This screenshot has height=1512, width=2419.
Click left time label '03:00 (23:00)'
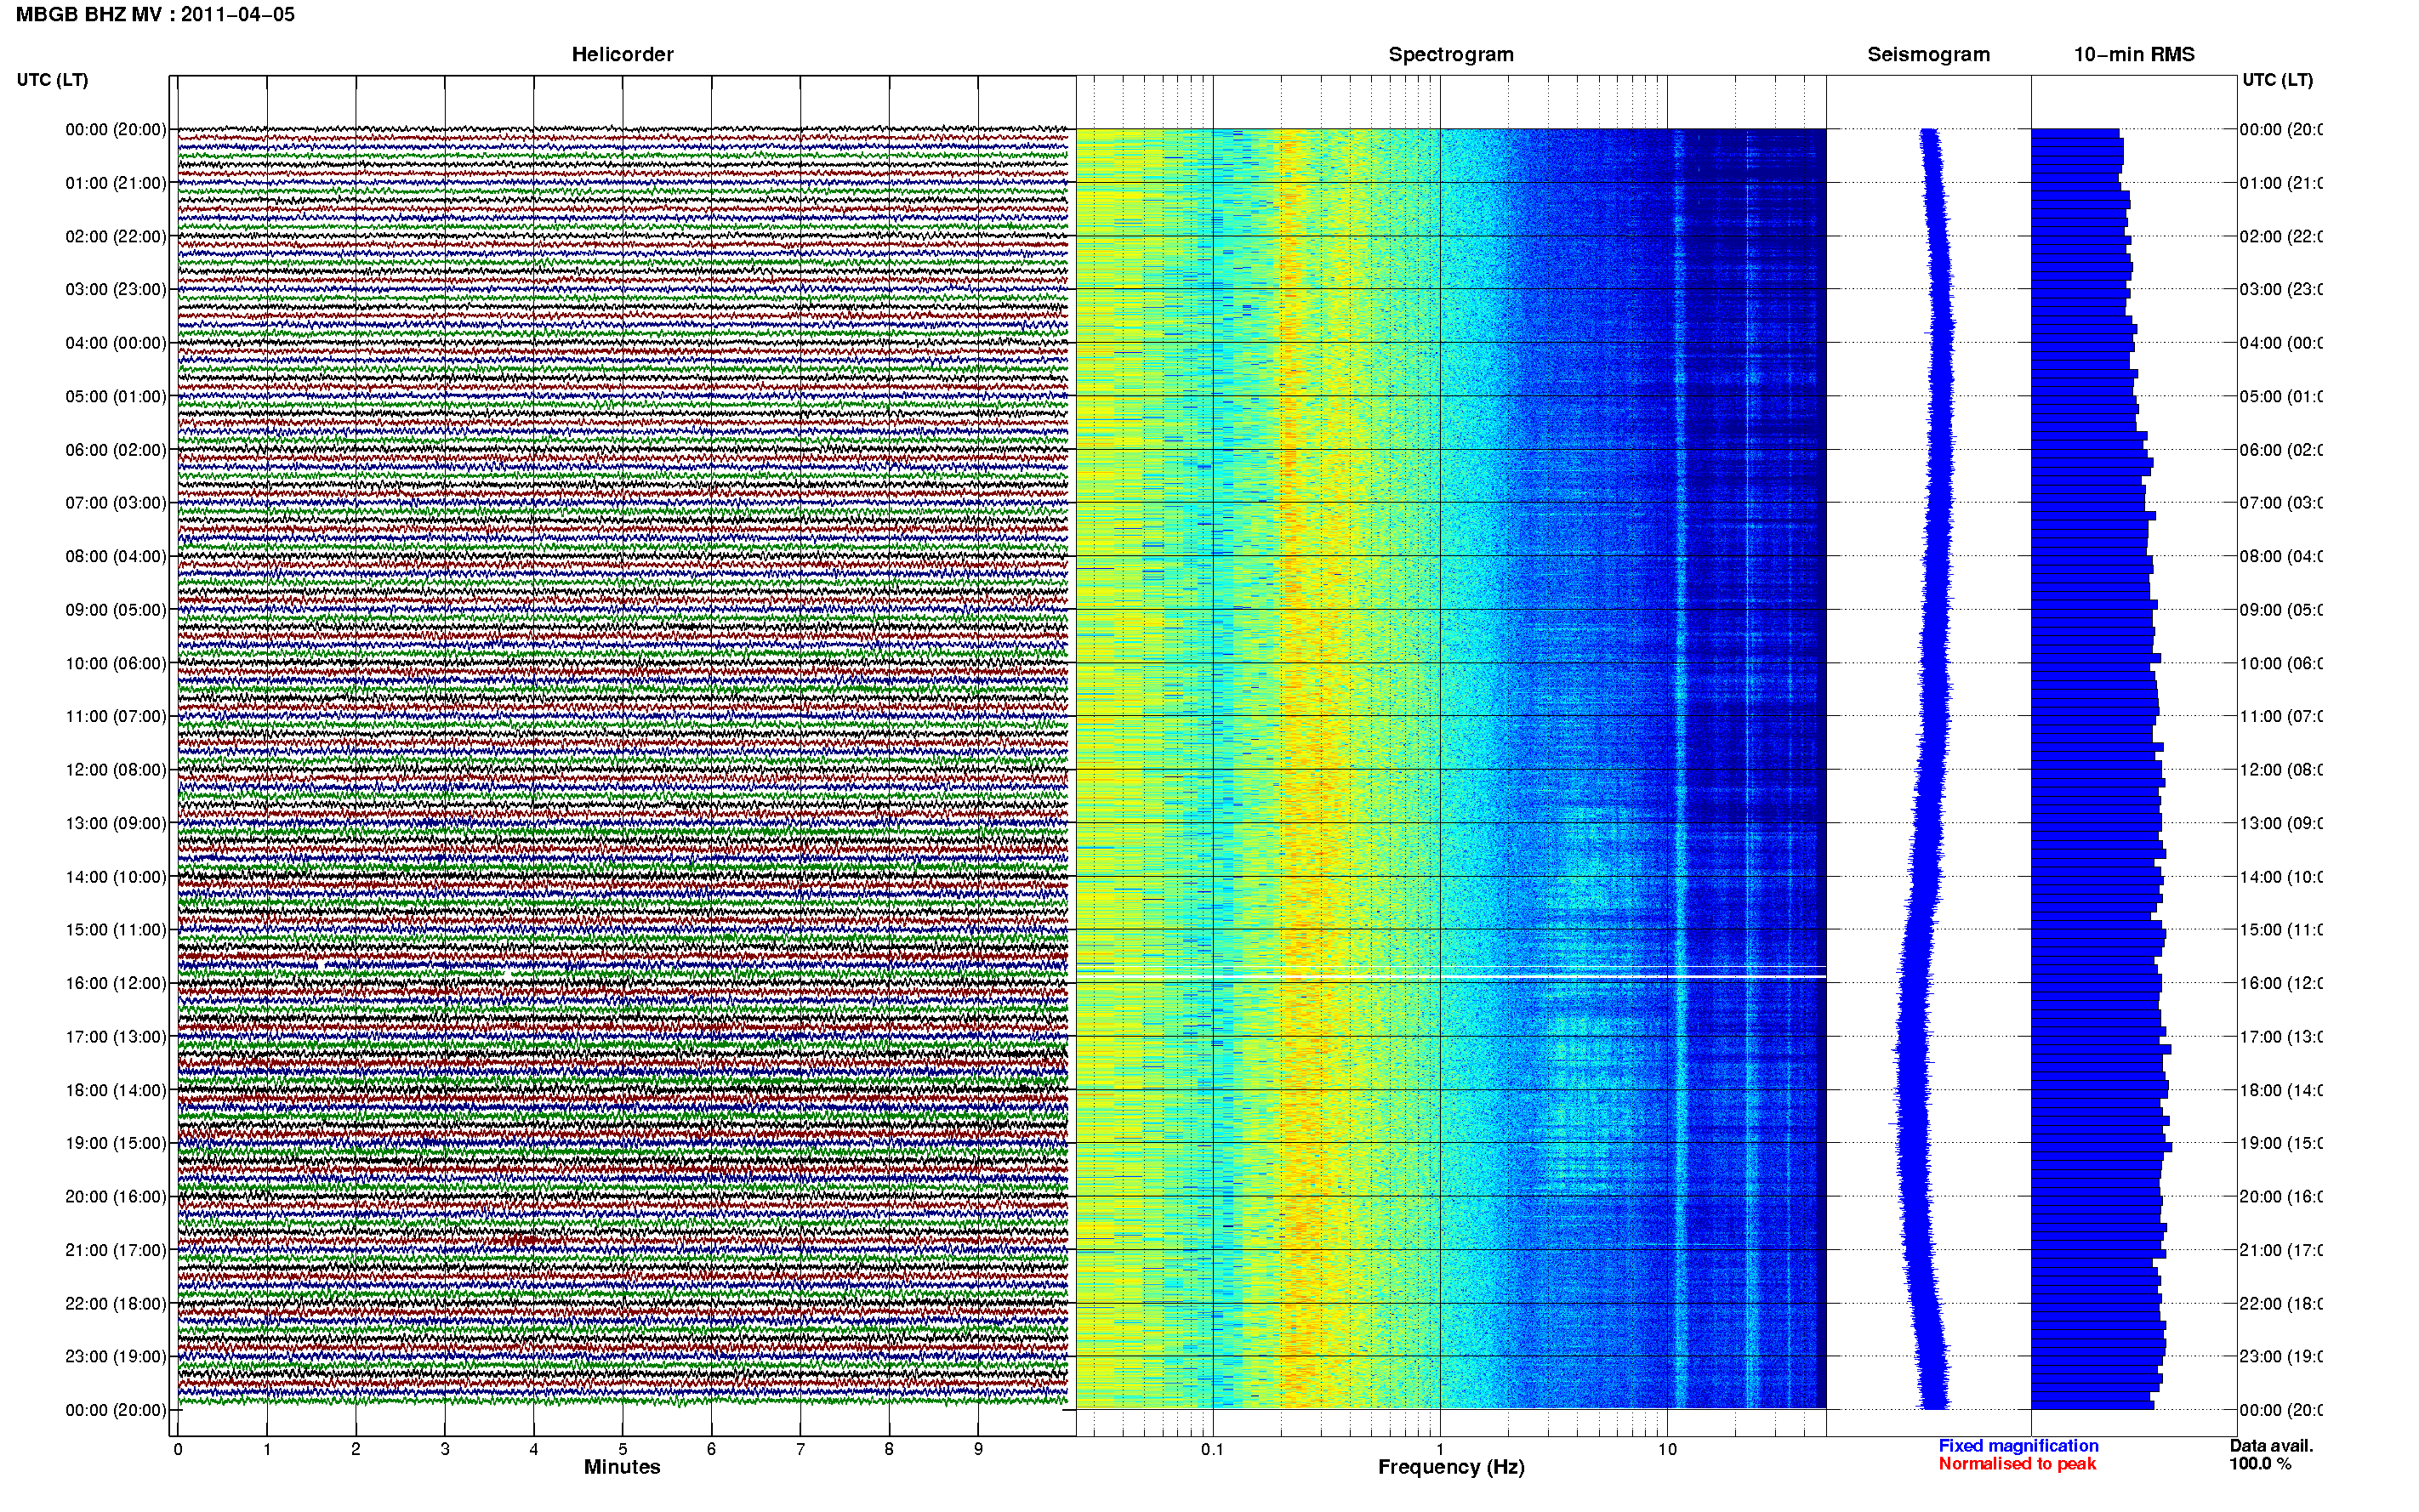click(116, 289)
